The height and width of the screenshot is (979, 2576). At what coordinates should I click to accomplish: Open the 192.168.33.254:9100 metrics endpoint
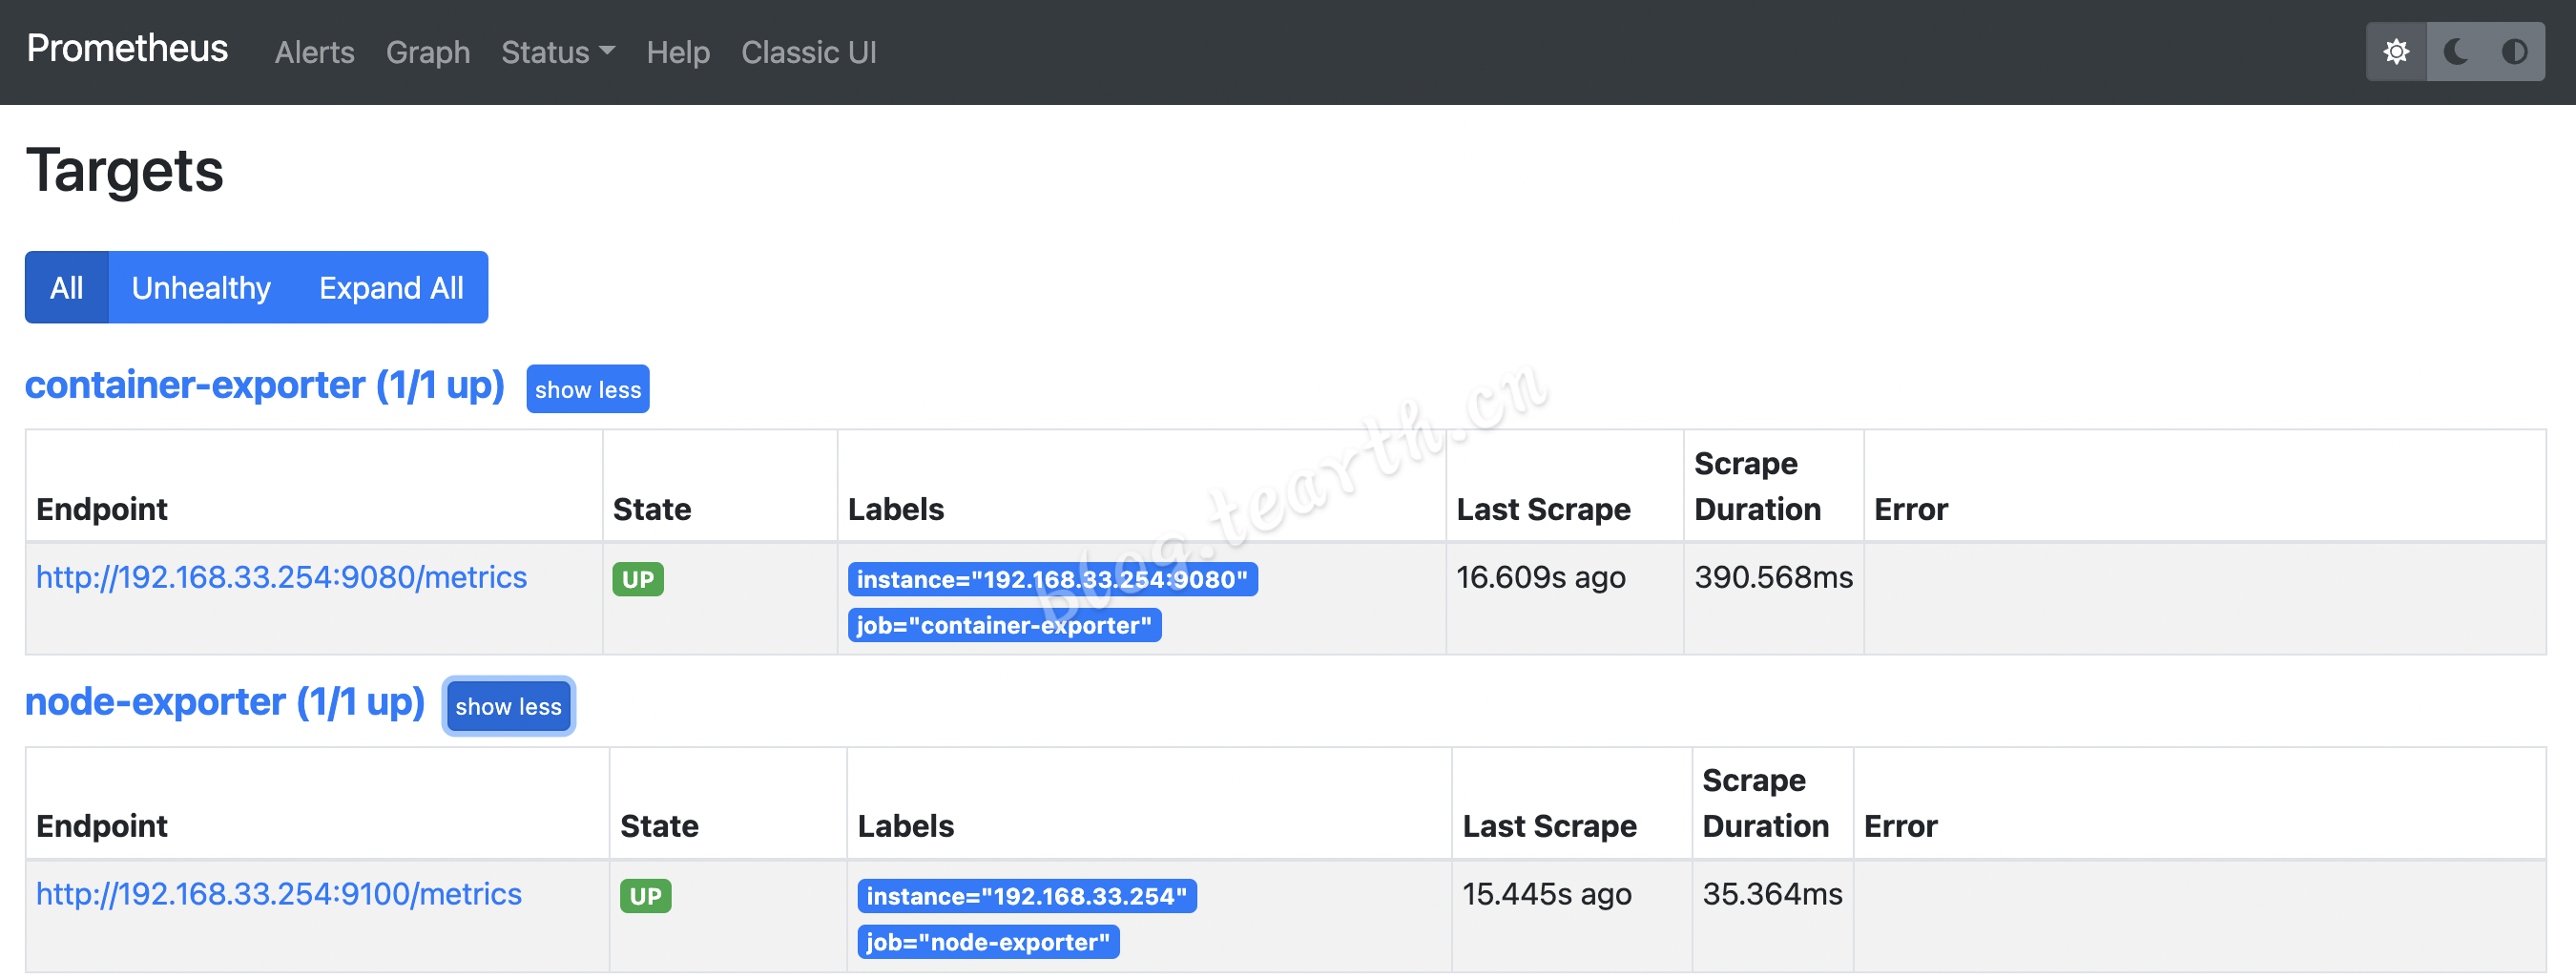click(279, 894)
